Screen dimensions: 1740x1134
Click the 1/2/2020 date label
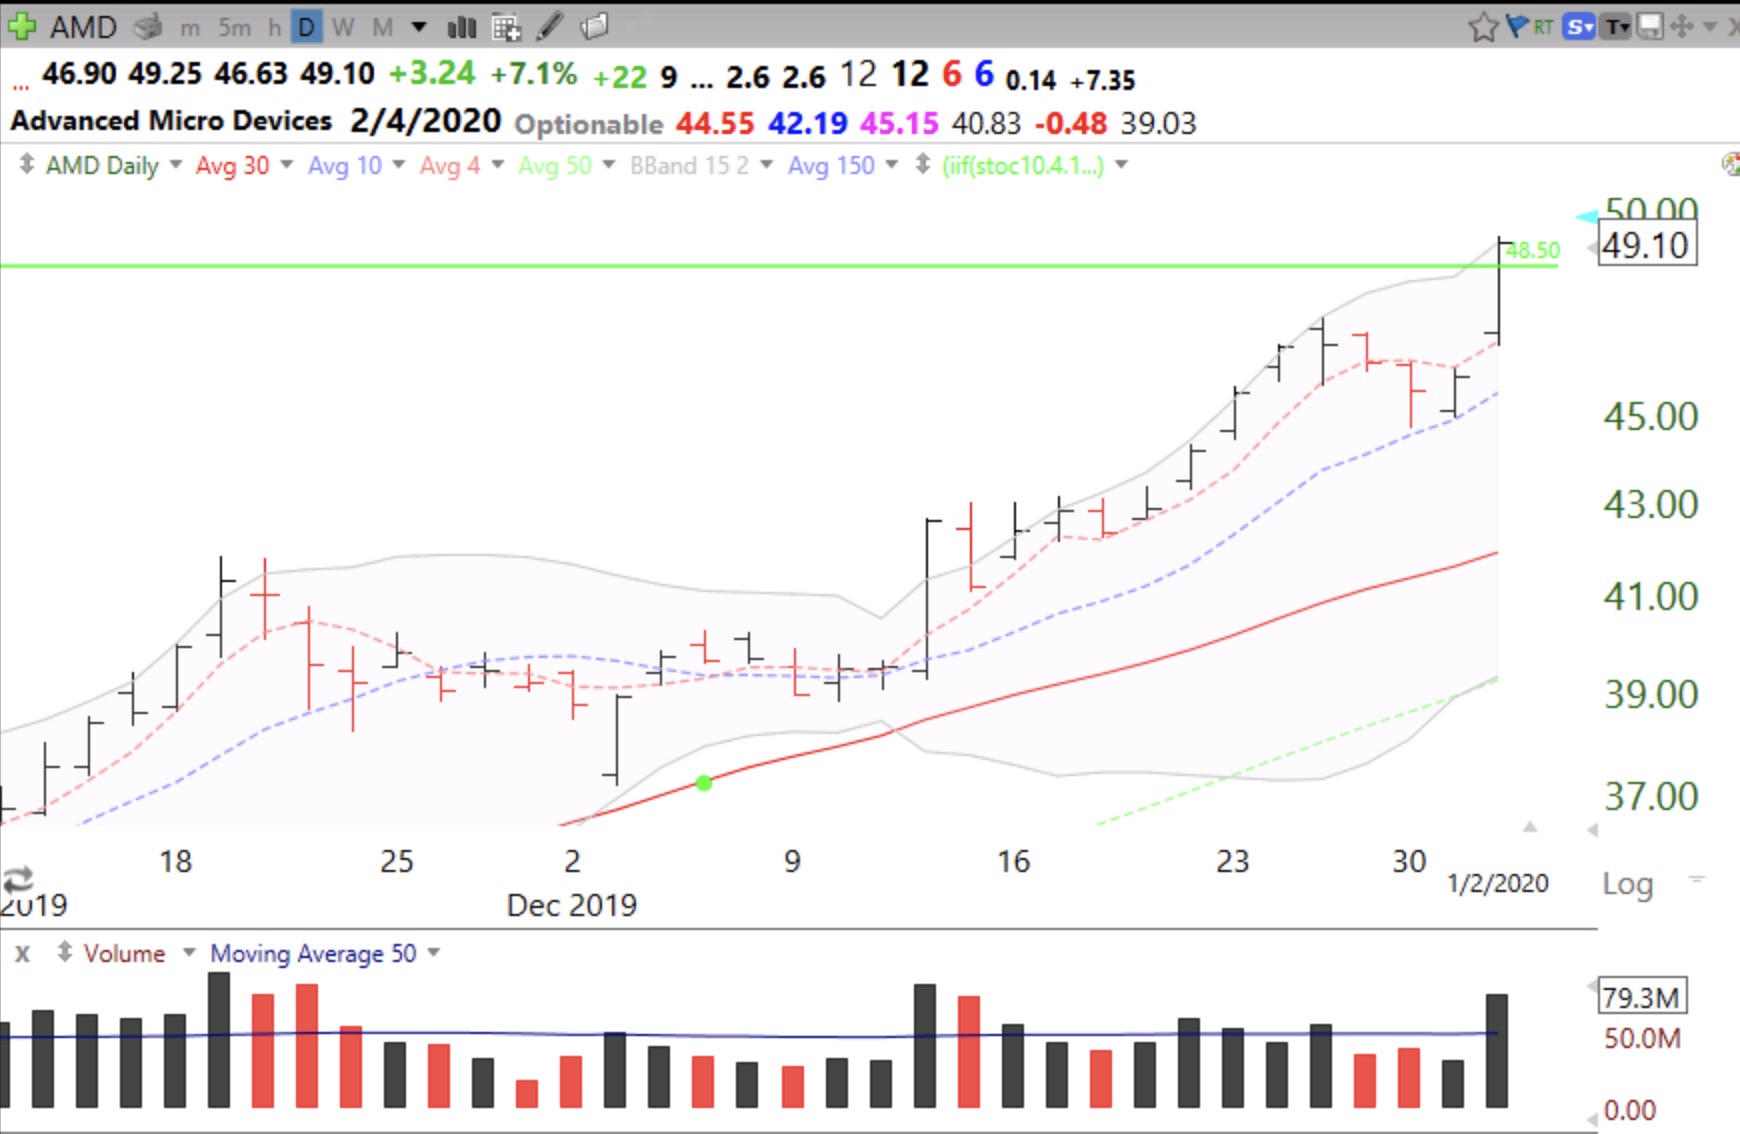[x=1498, y=883]
